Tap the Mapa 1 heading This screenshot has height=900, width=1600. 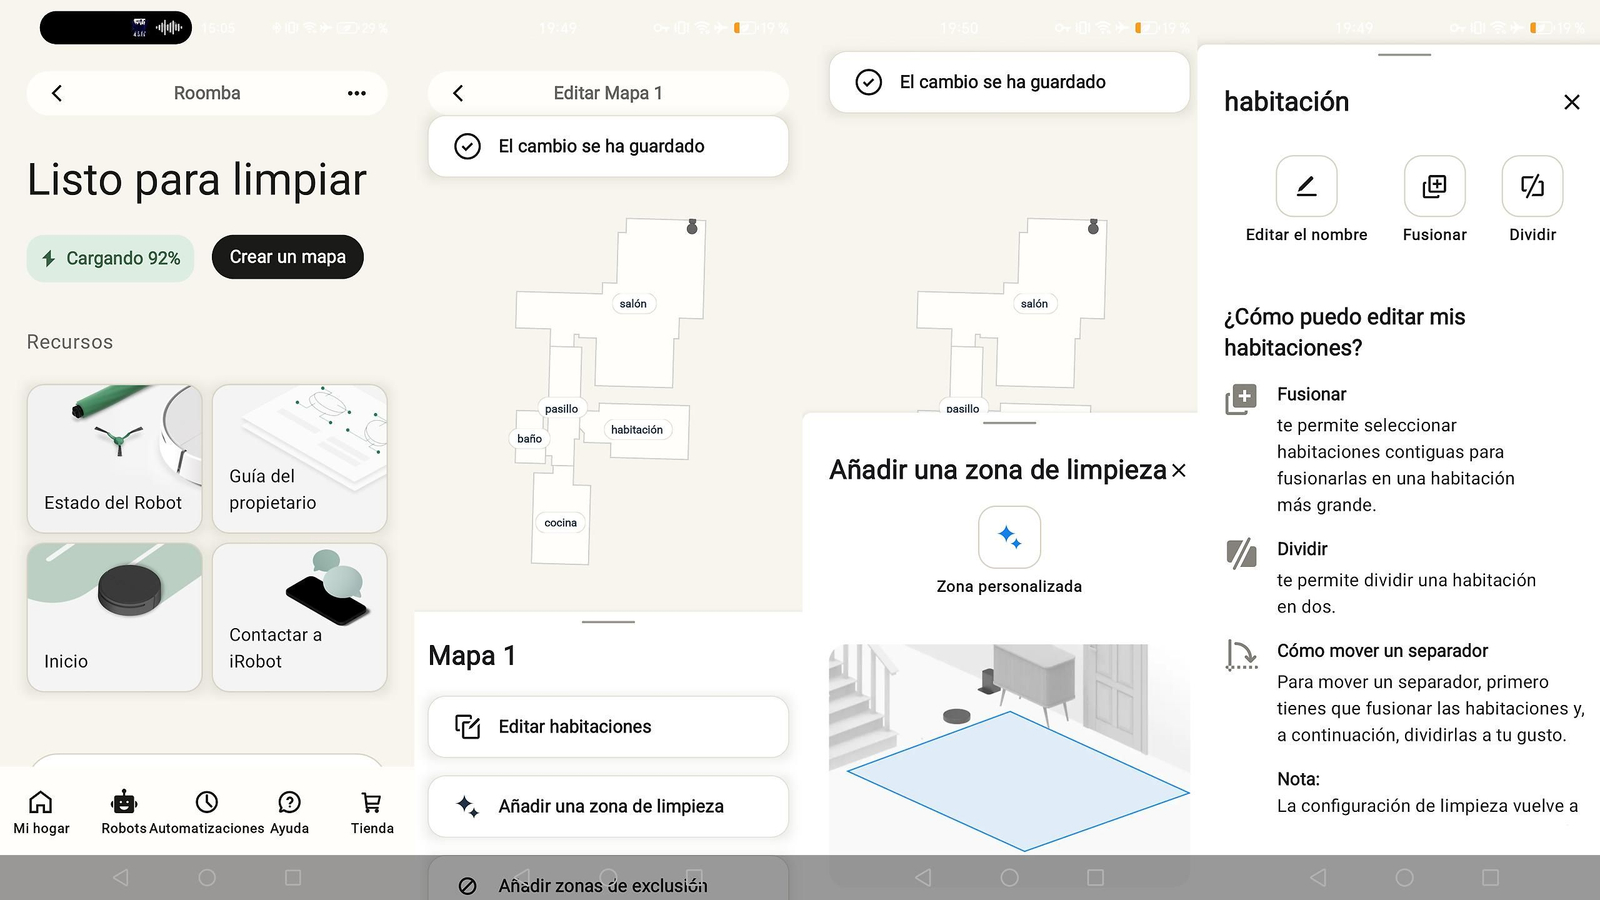[472, 656]
